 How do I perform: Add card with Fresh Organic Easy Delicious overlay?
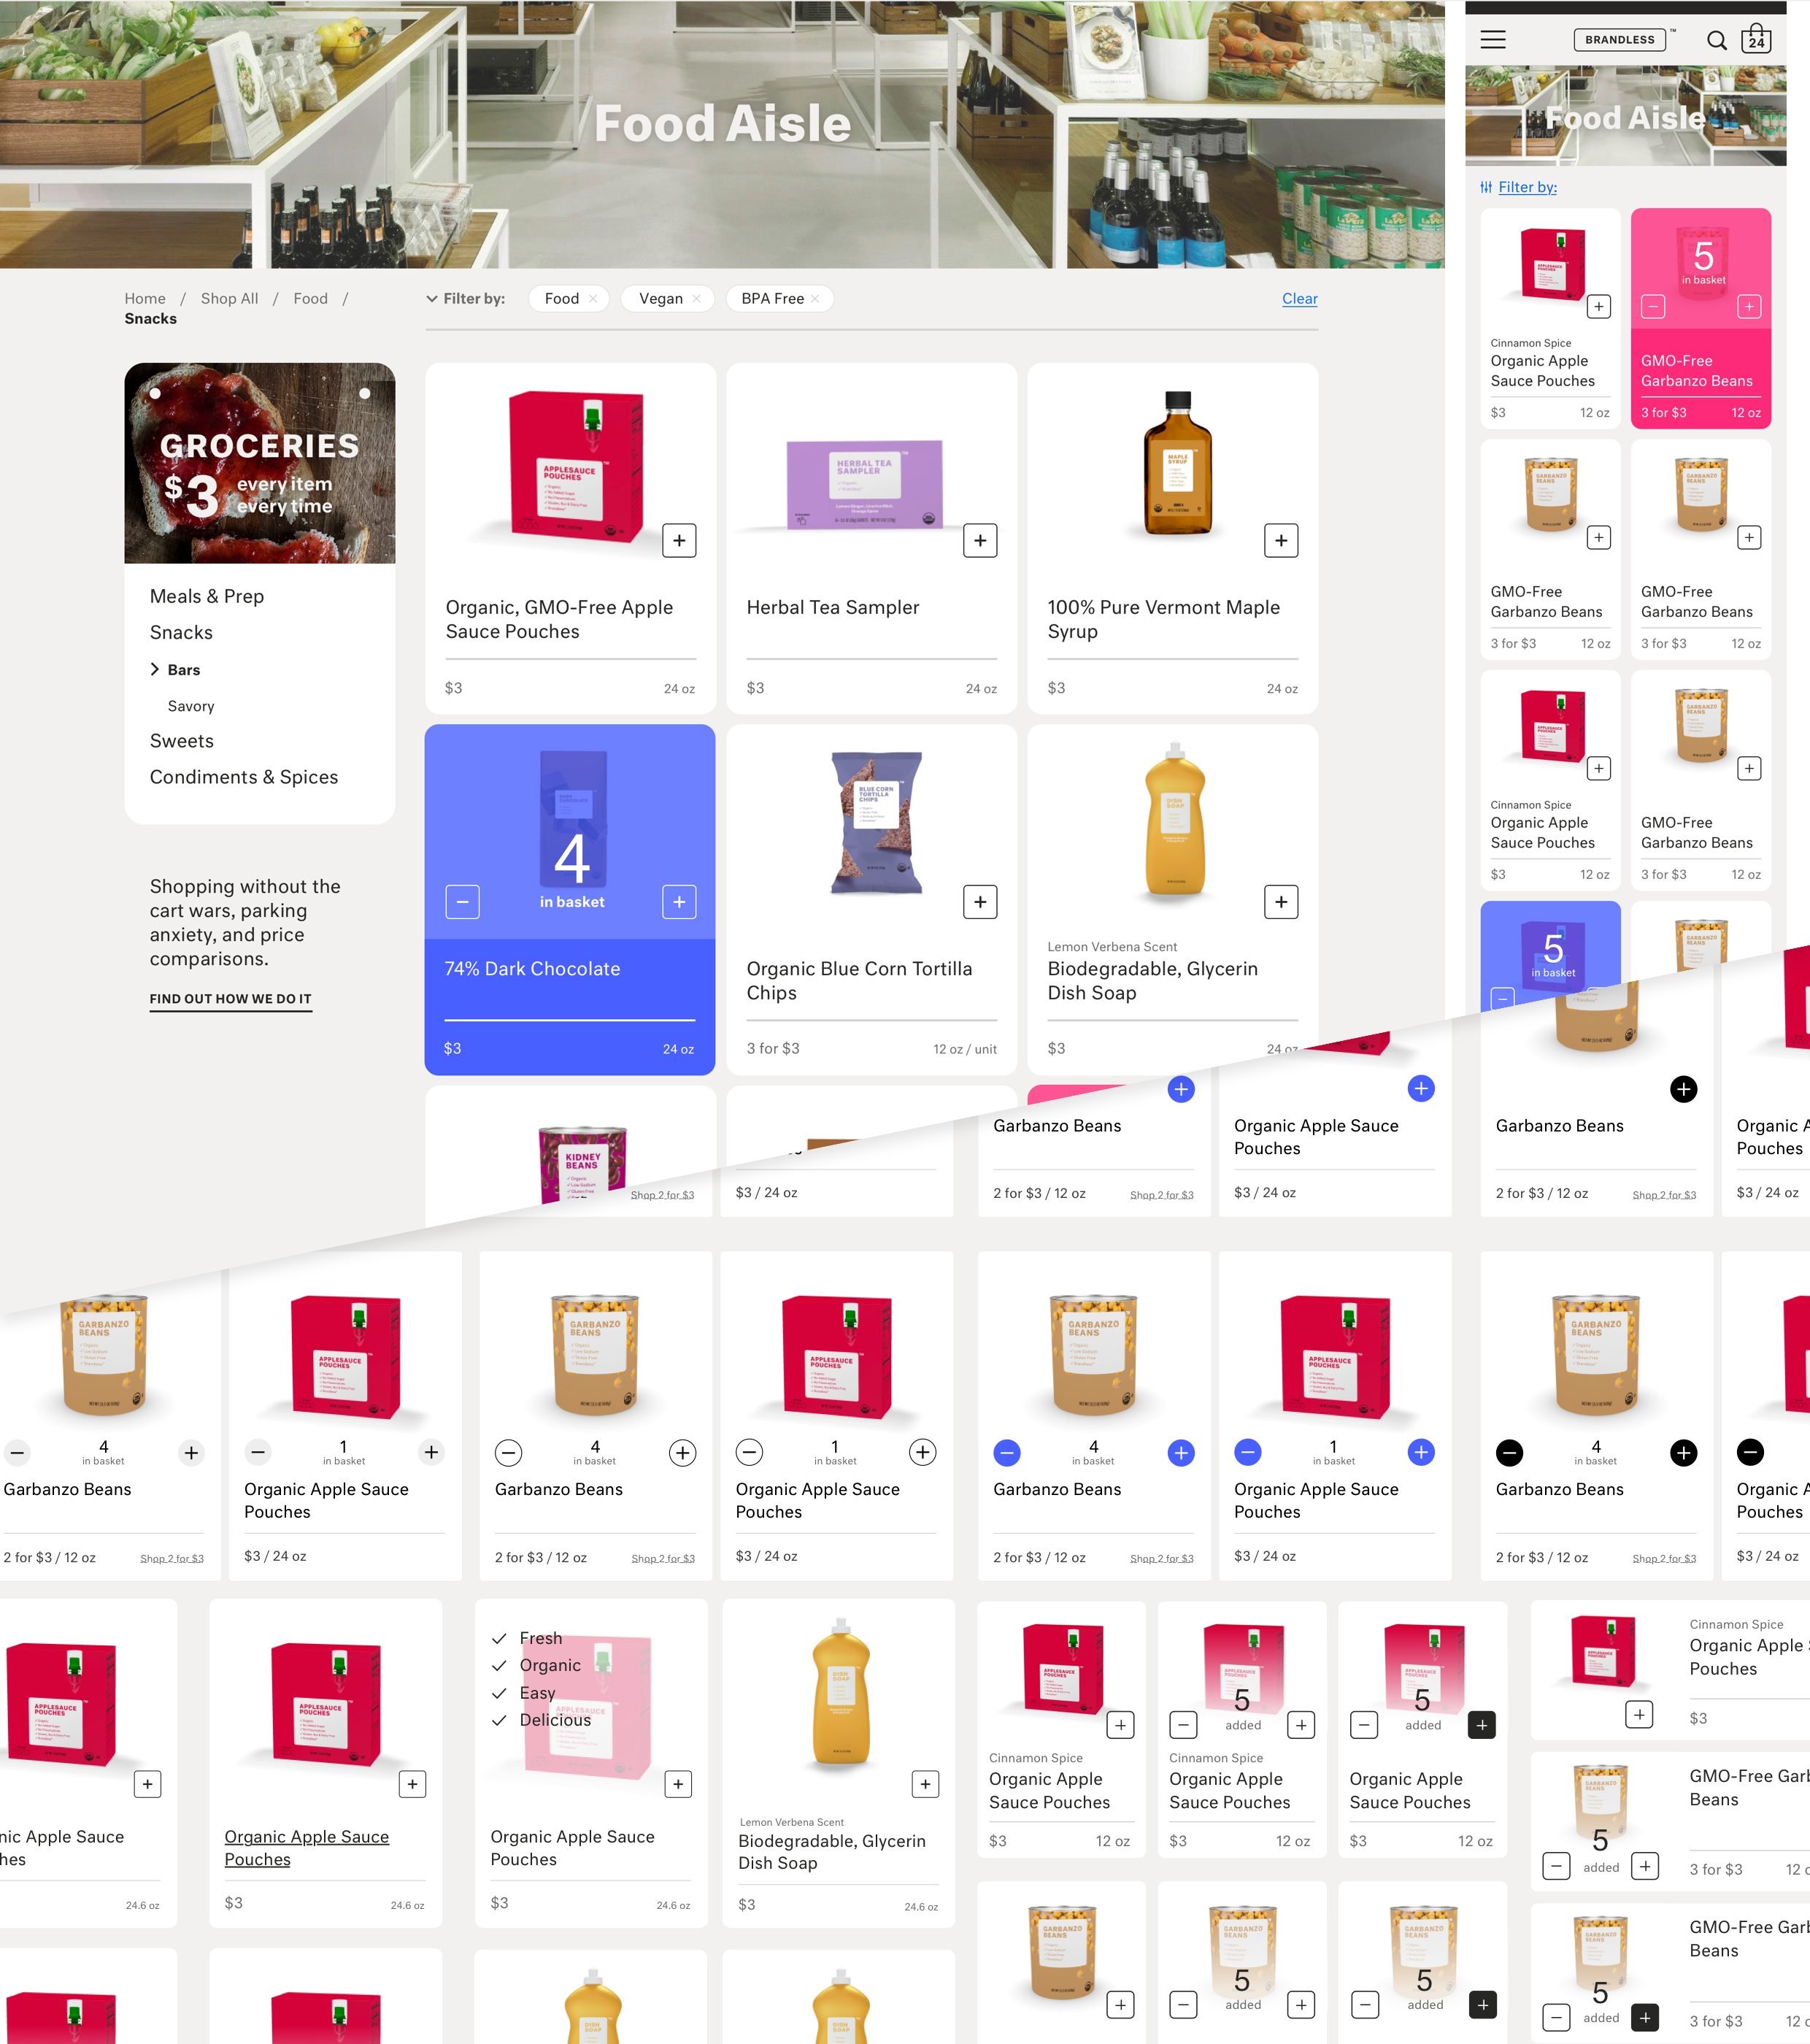click(x=678, y=1784)
